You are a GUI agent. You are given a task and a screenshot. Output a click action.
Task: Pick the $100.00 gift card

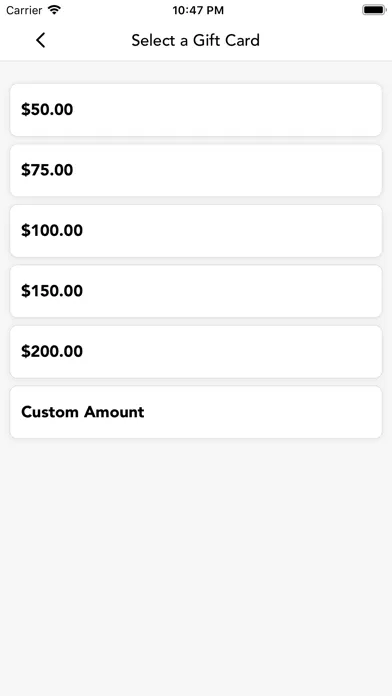pyautogui.click(x=196, y=230)
